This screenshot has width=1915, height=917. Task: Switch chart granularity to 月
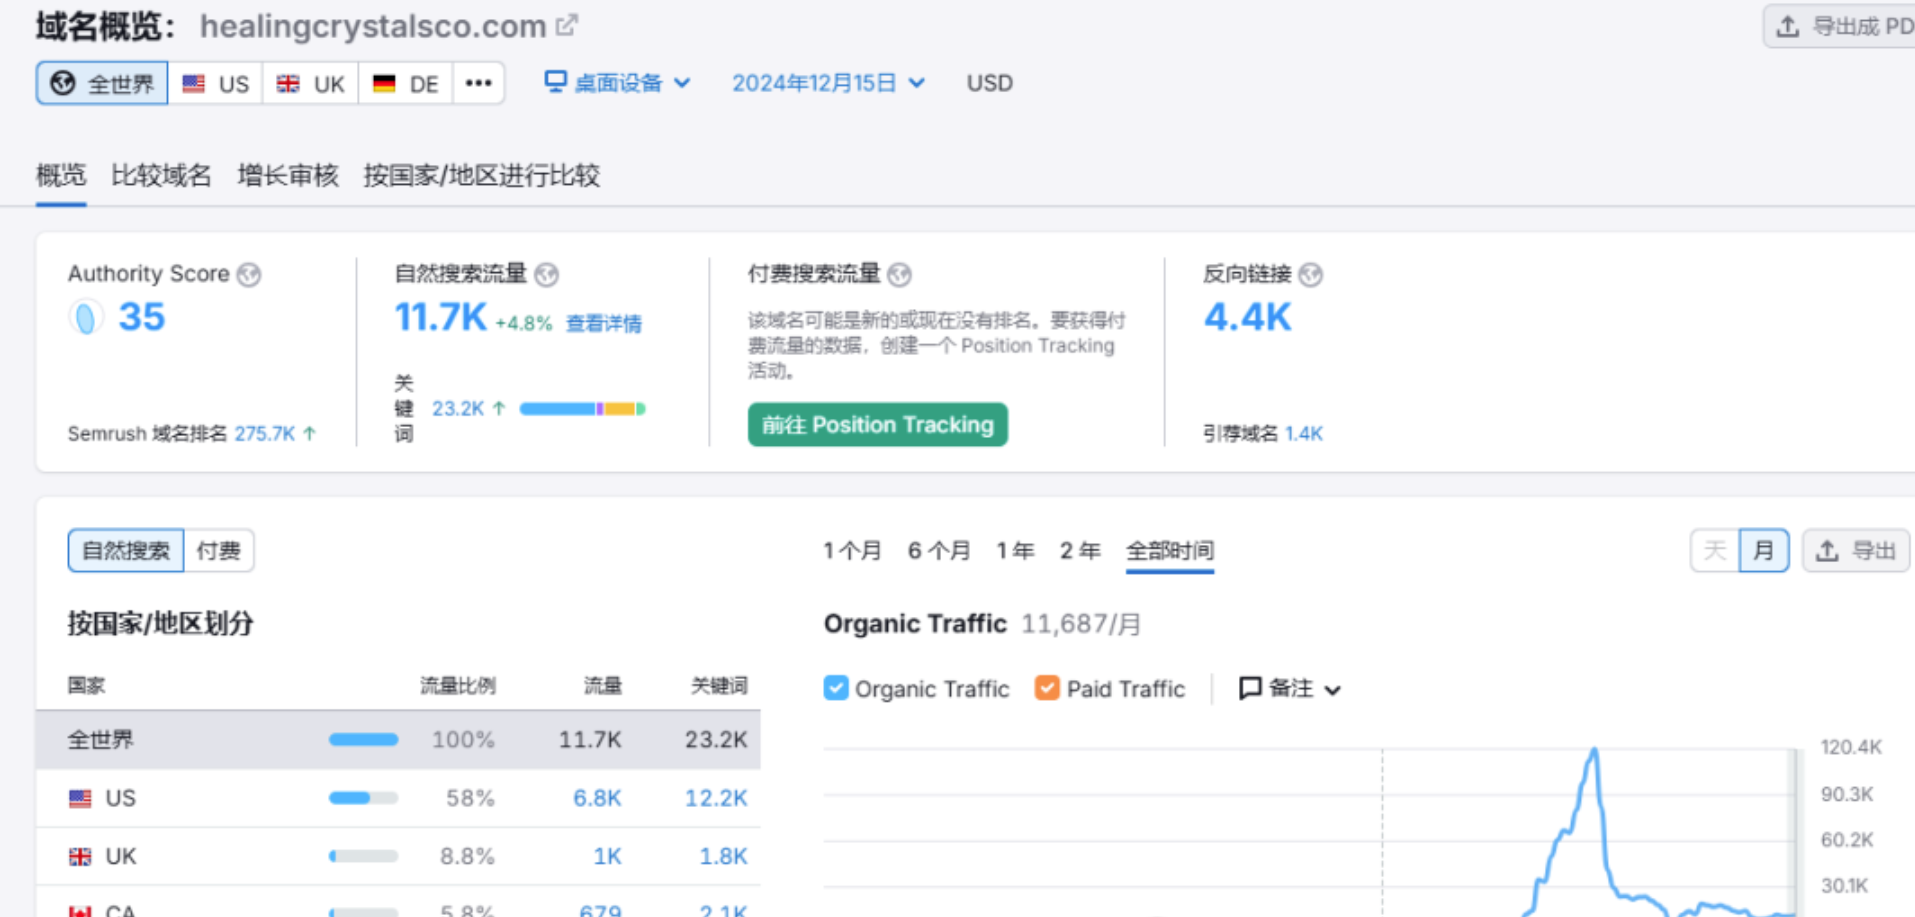click(x=1764, y=551)
